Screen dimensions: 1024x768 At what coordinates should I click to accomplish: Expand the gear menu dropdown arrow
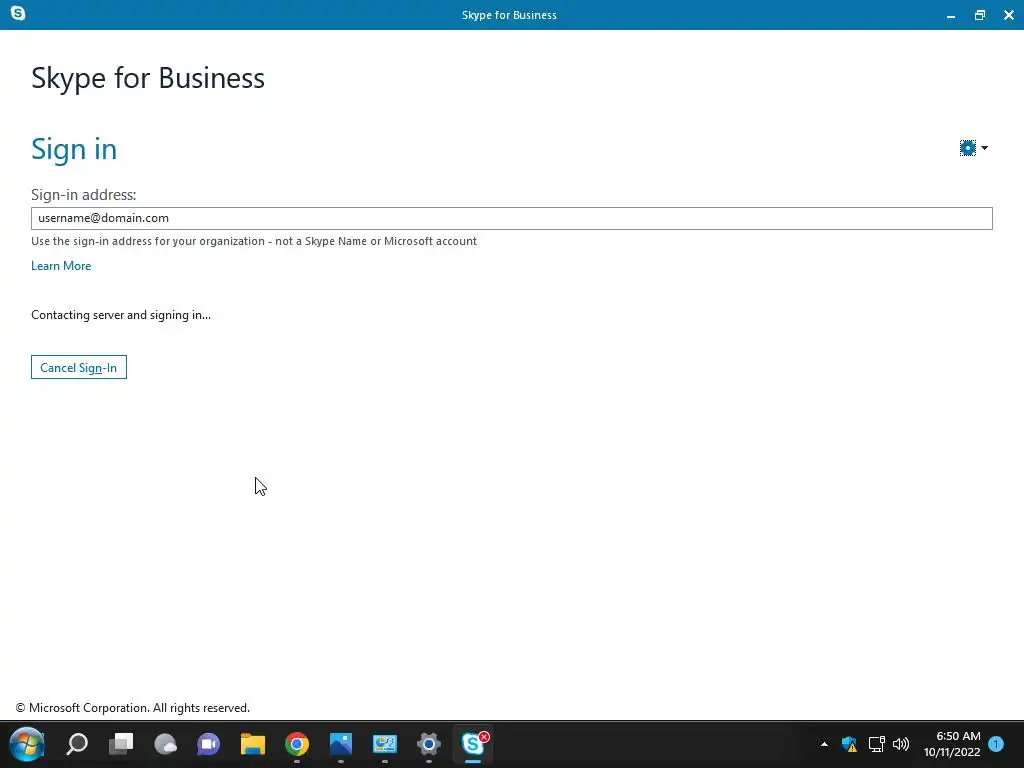click(984, 148)
